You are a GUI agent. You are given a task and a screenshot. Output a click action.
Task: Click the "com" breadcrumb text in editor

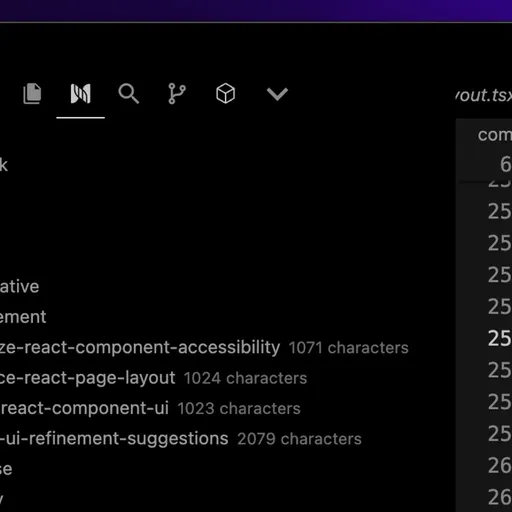(495, 135)
